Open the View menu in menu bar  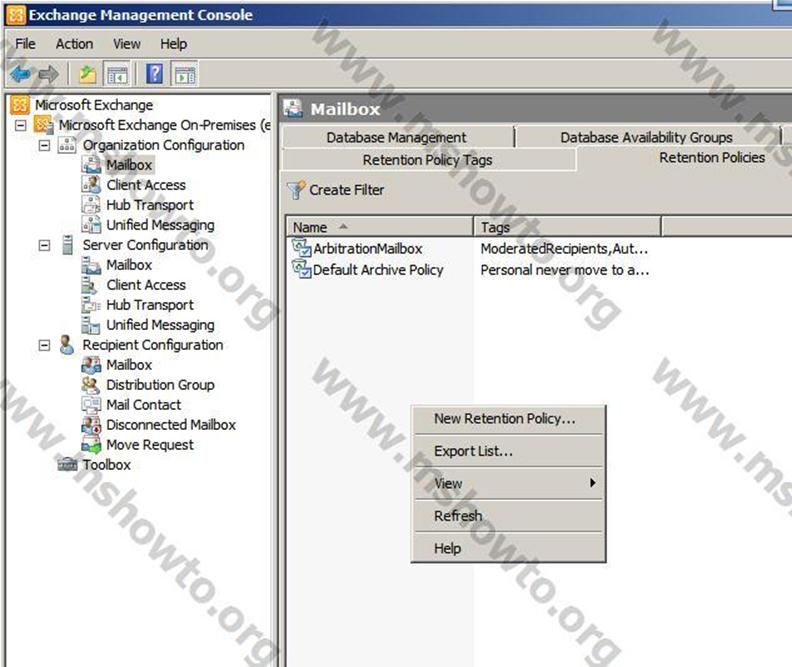[x=127, y=44]
